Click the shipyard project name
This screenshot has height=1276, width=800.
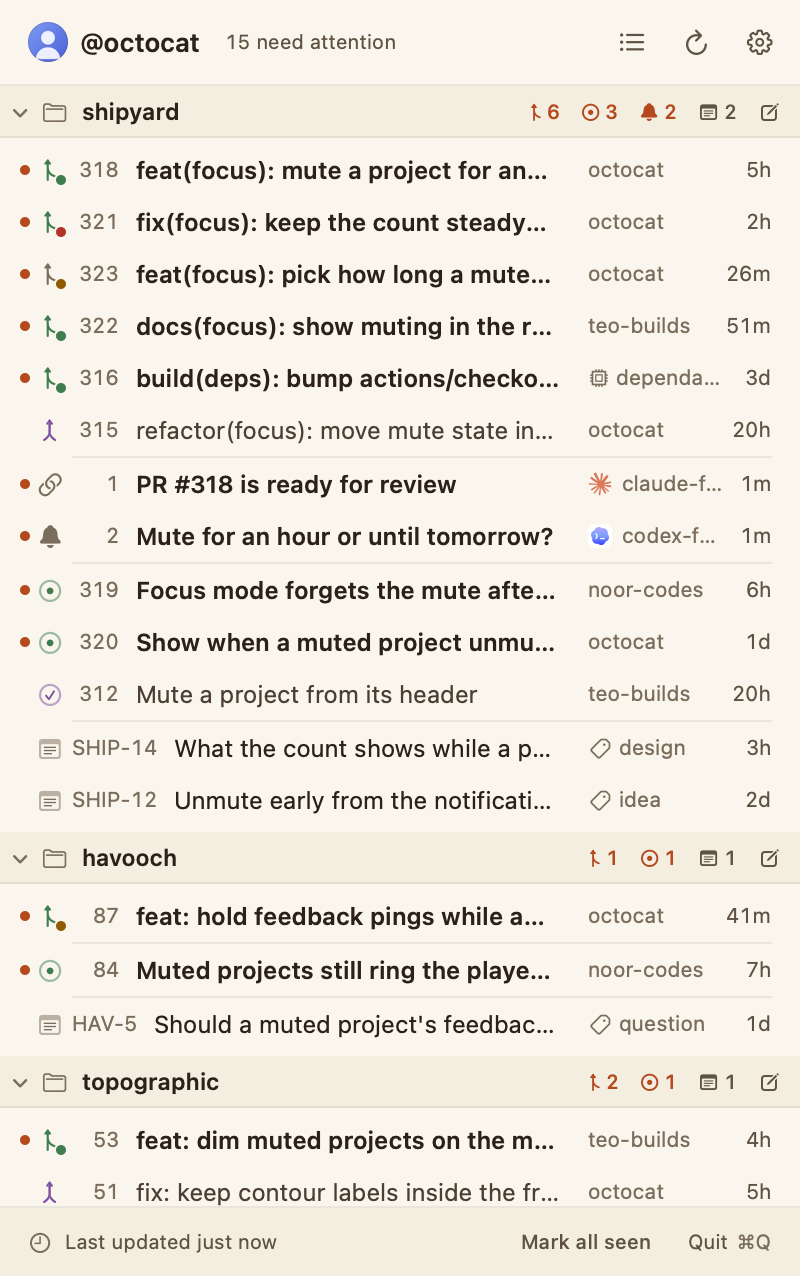click(x=130, y=112)
